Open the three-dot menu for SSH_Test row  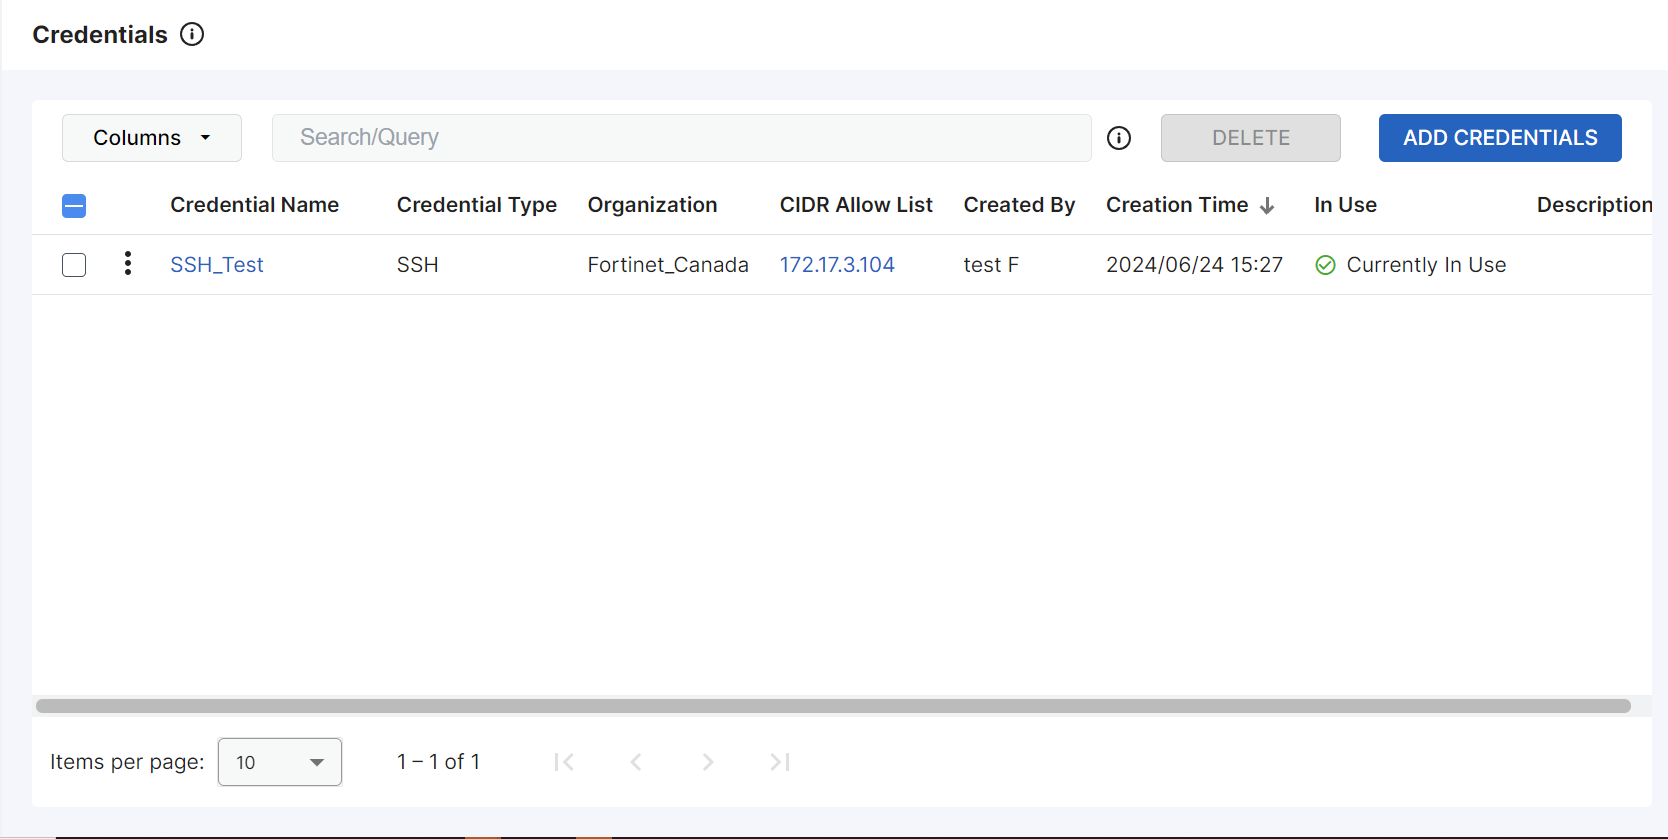(127, 264)
